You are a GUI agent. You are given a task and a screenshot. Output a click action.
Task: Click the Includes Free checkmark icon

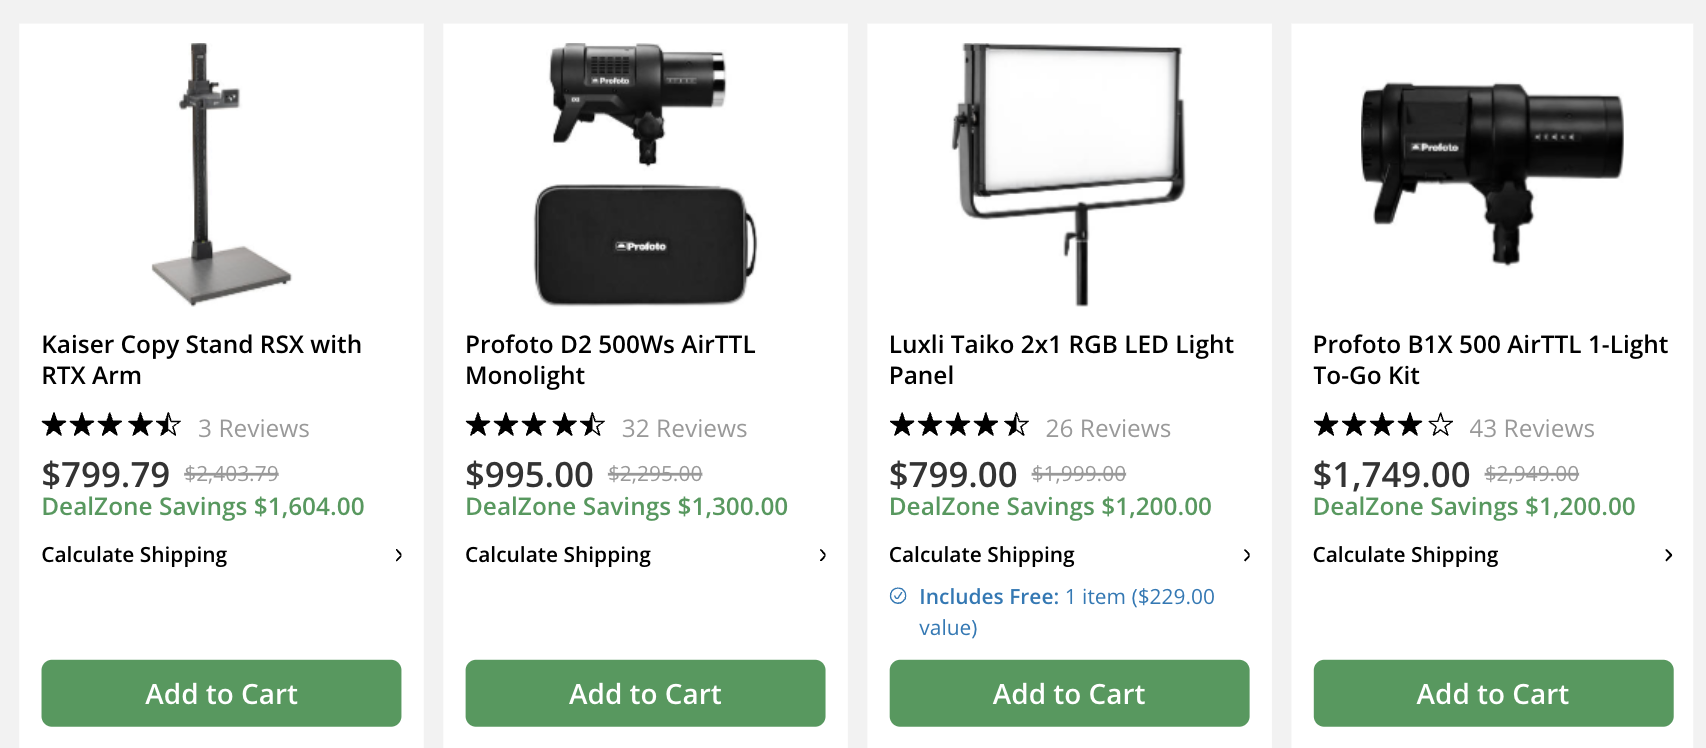[x=898, y=596]
